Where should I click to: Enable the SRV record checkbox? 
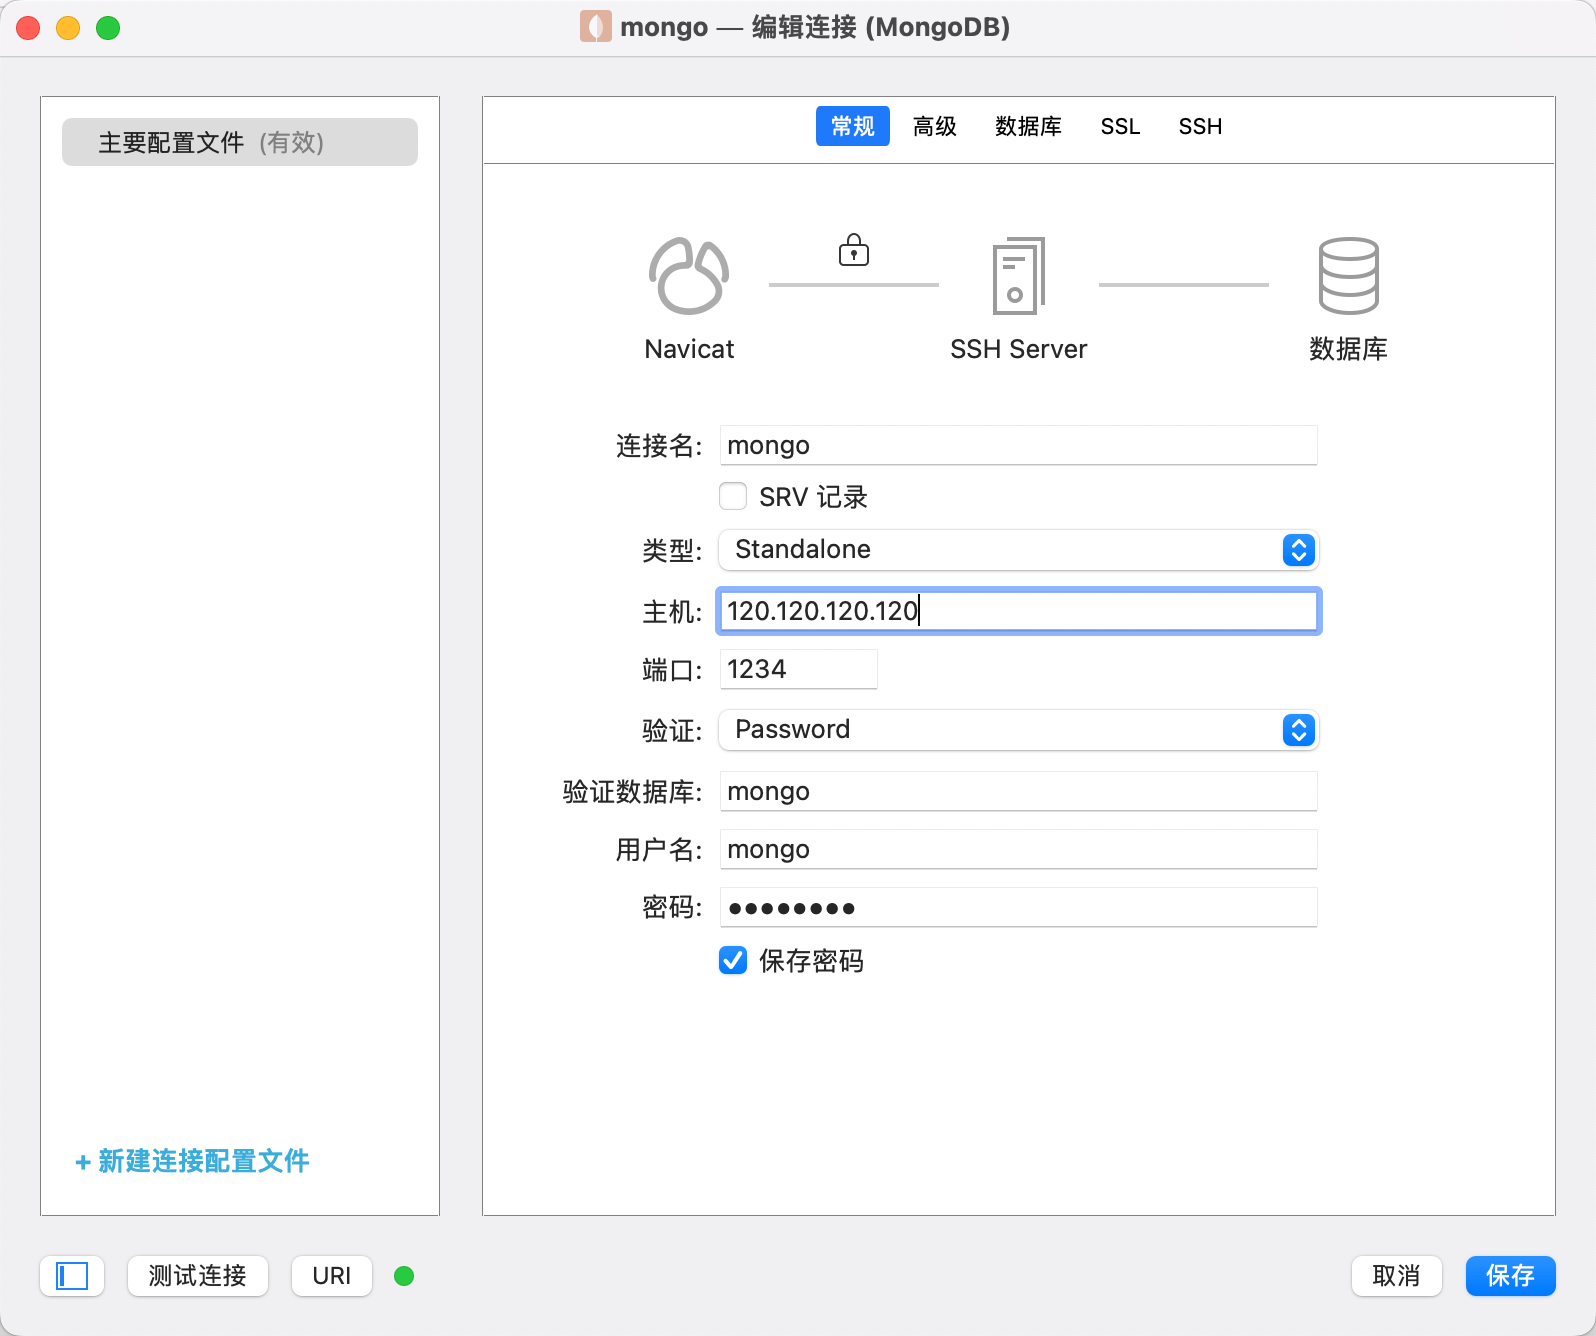733,497
